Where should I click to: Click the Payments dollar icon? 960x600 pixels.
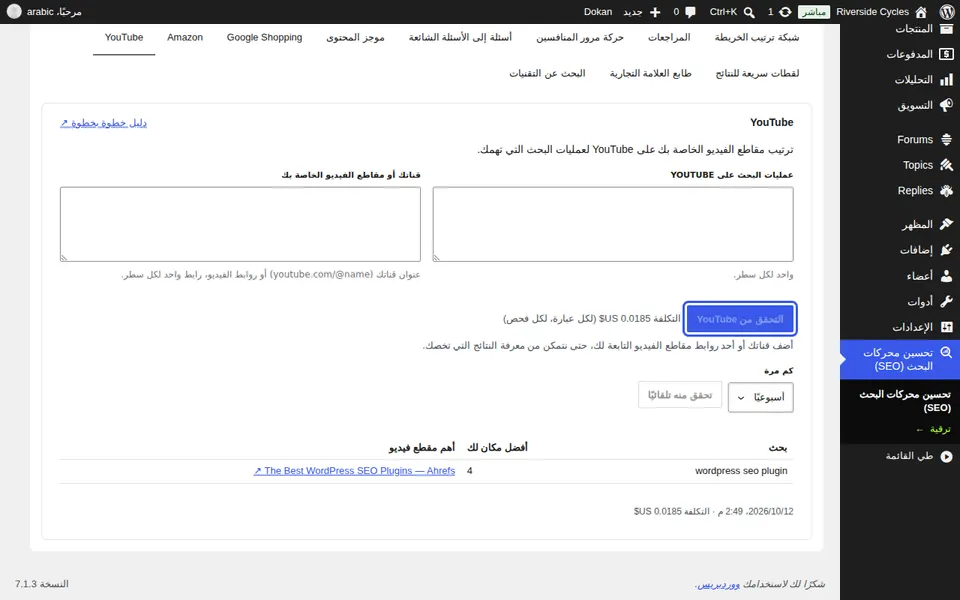[947, 54]
